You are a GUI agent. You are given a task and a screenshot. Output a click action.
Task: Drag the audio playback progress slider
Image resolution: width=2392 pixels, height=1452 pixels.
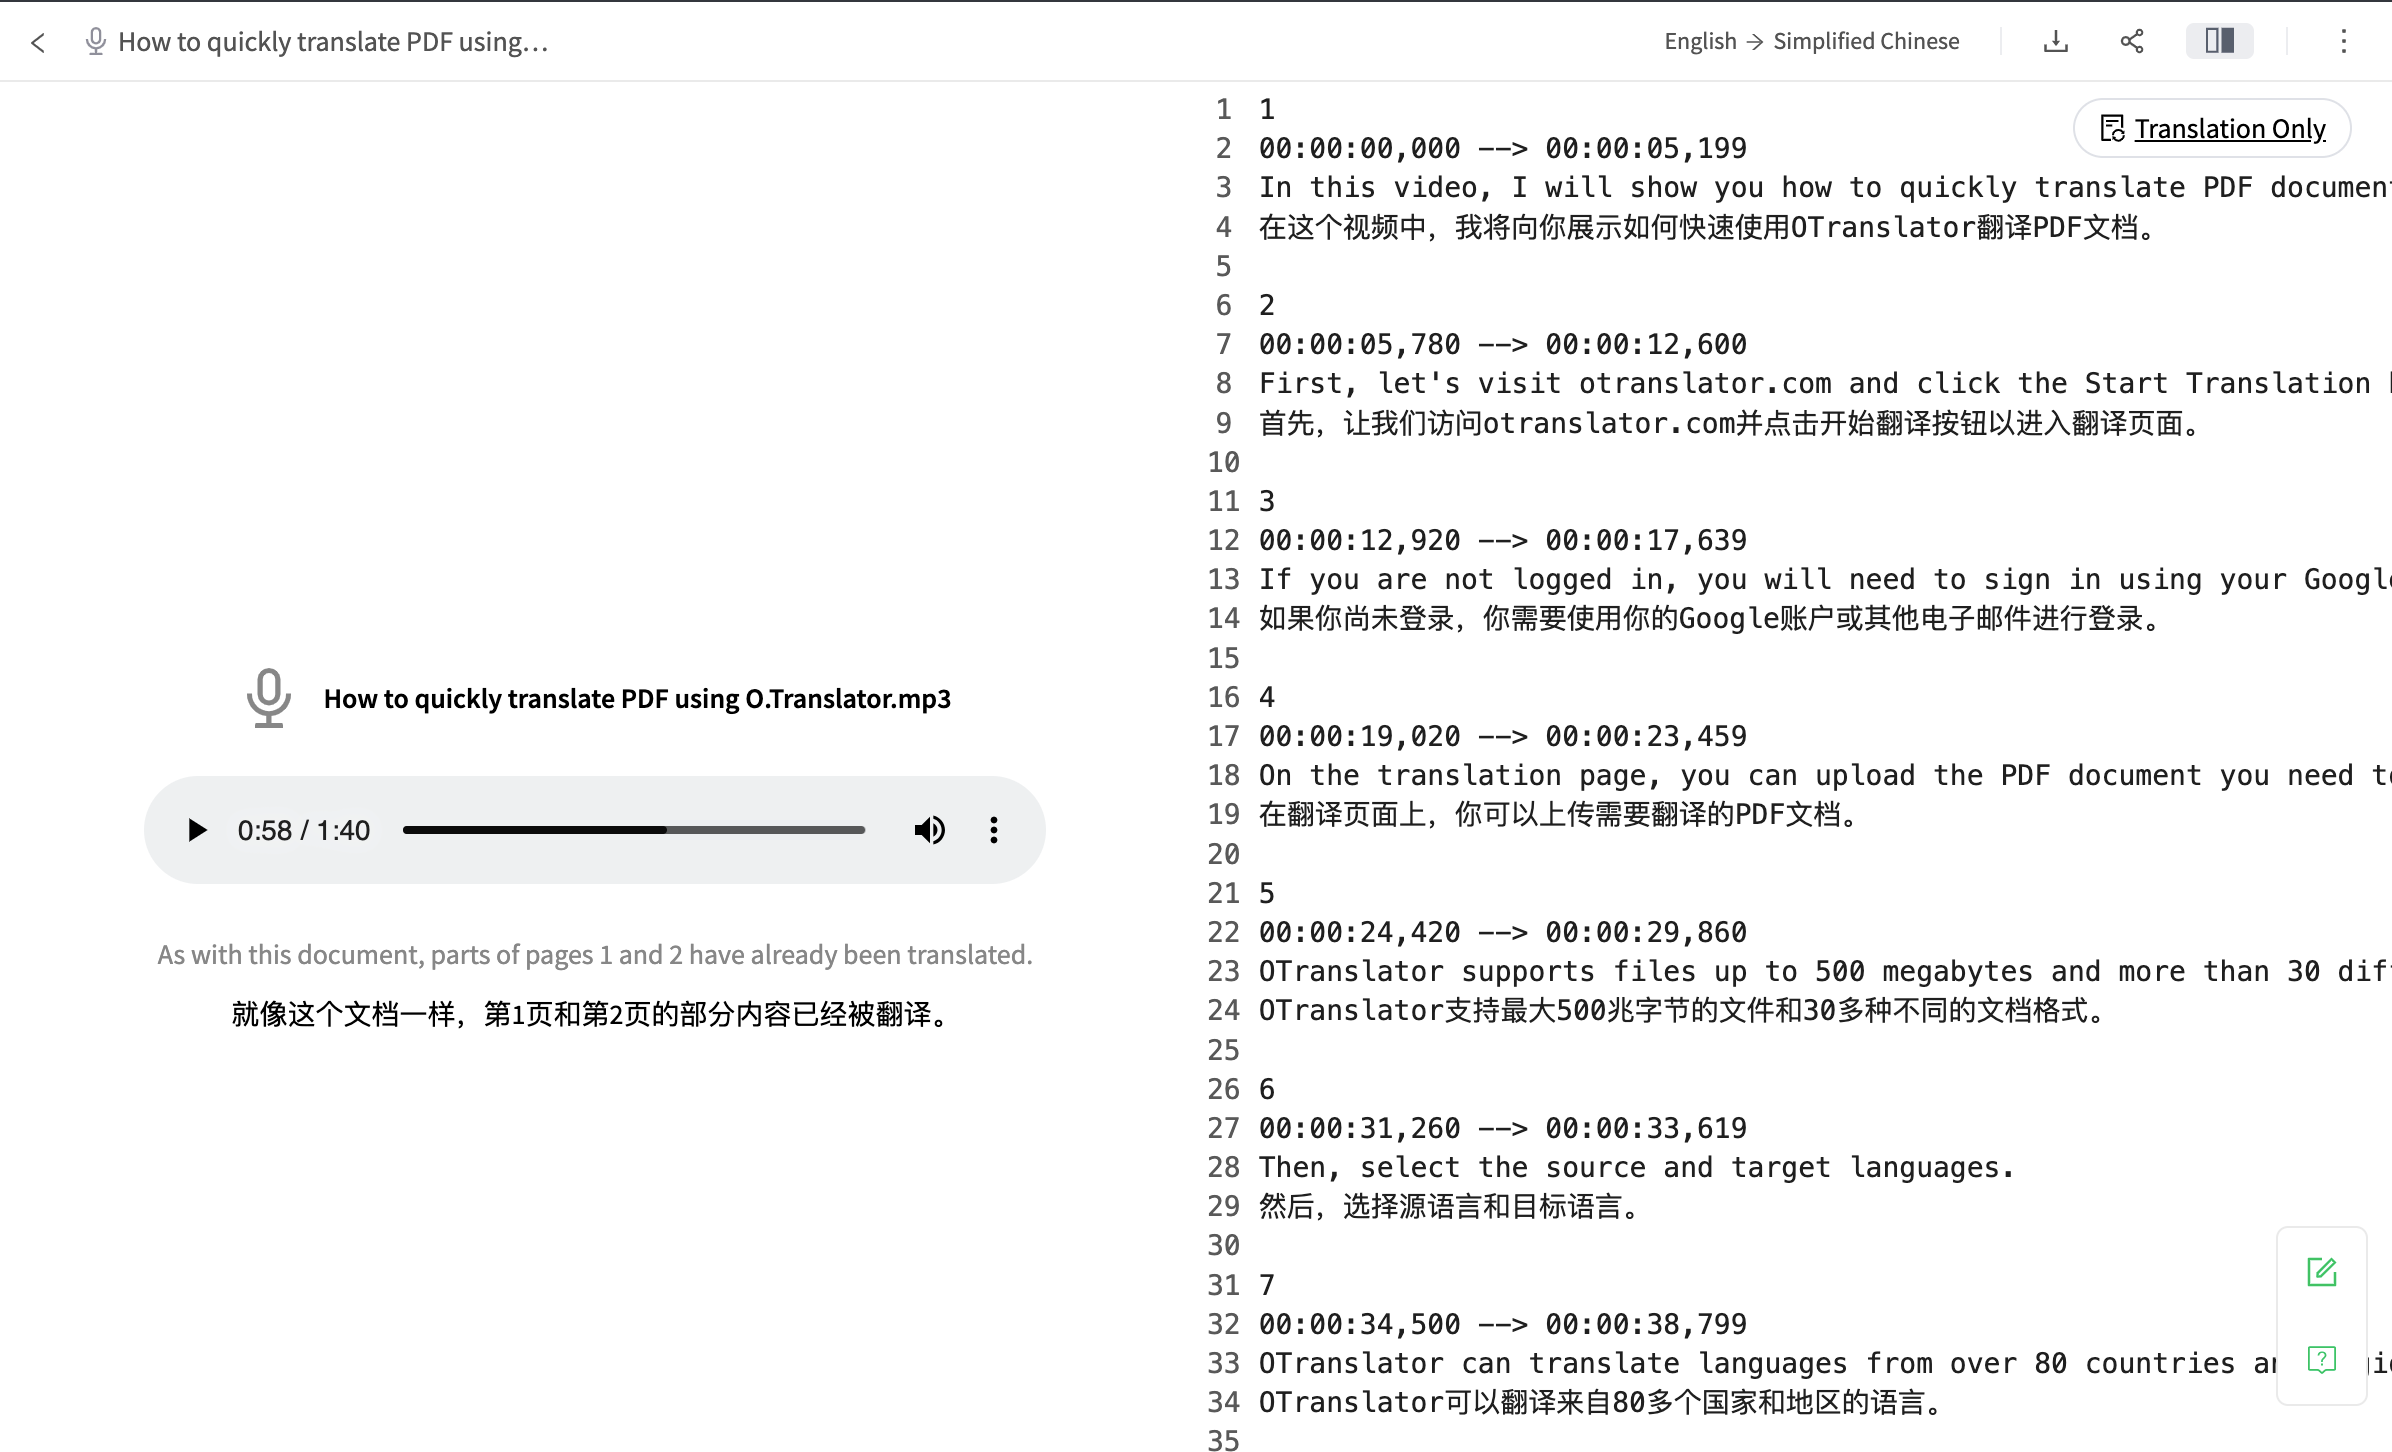(632, 828)
